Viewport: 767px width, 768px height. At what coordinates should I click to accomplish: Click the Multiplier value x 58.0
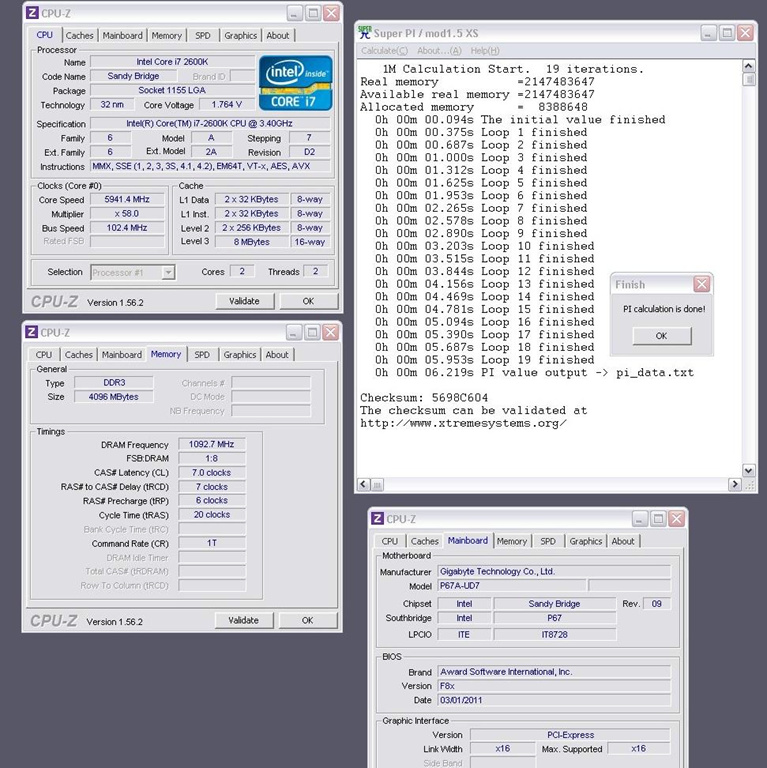pos(127,214)
